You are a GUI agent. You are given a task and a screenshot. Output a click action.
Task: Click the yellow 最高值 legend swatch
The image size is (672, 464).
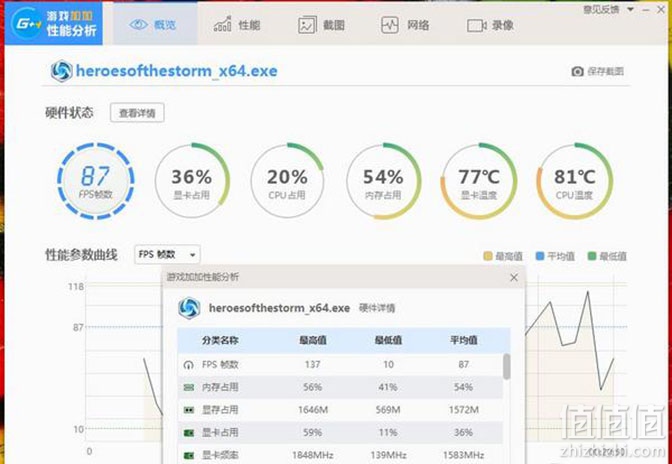[x=488, y=256]
